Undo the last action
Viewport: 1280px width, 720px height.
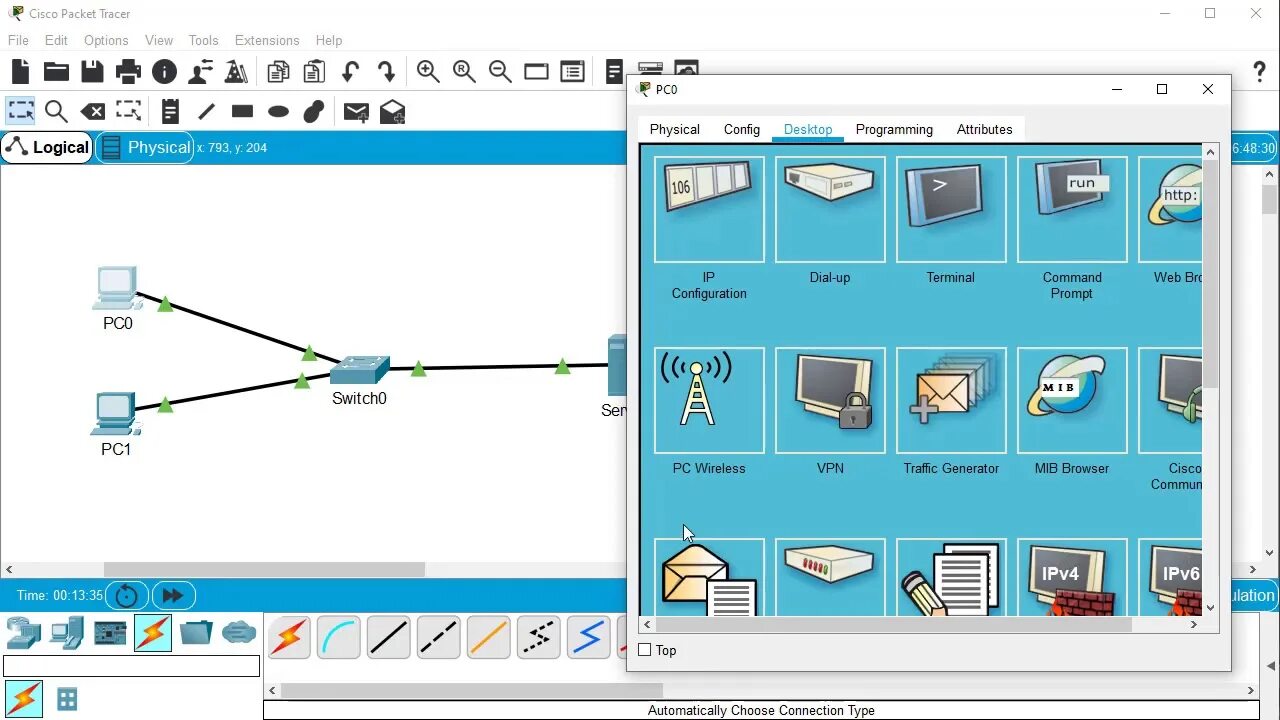[350, 71]
